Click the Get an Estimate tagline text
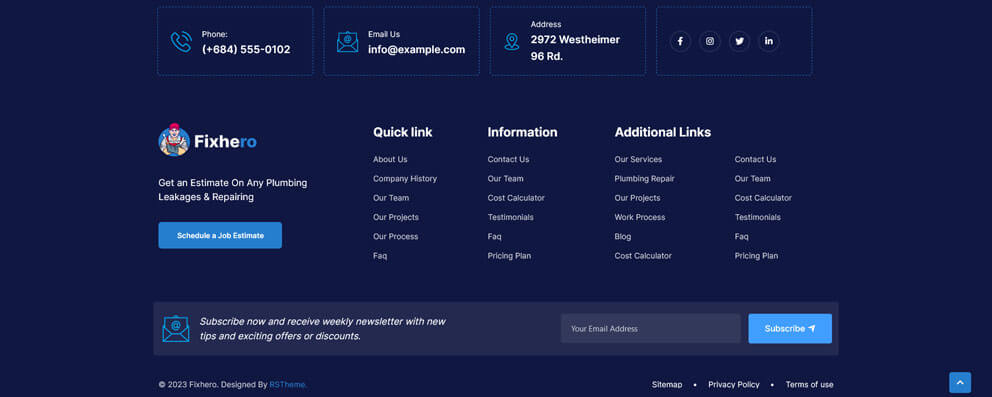Viewport: 992px width, 397px height. point(233,190)
